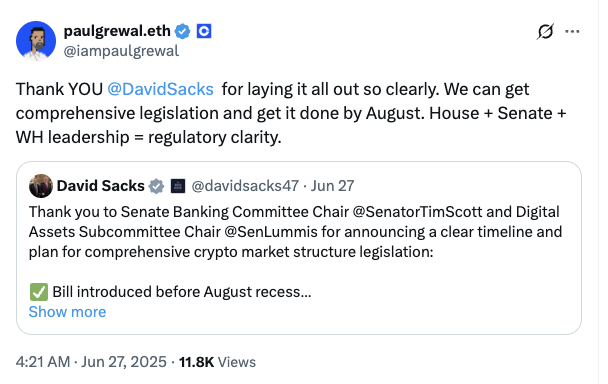This screenshot has width=608, height=384.
Task: Click the Coinbase affiliation badge icon
Action: point(204,31)
